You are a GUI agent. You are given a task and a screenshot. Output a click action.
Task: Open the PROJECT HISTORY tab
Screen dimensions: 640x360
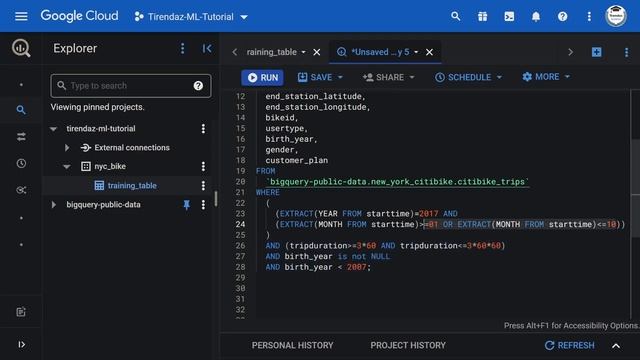408,345
